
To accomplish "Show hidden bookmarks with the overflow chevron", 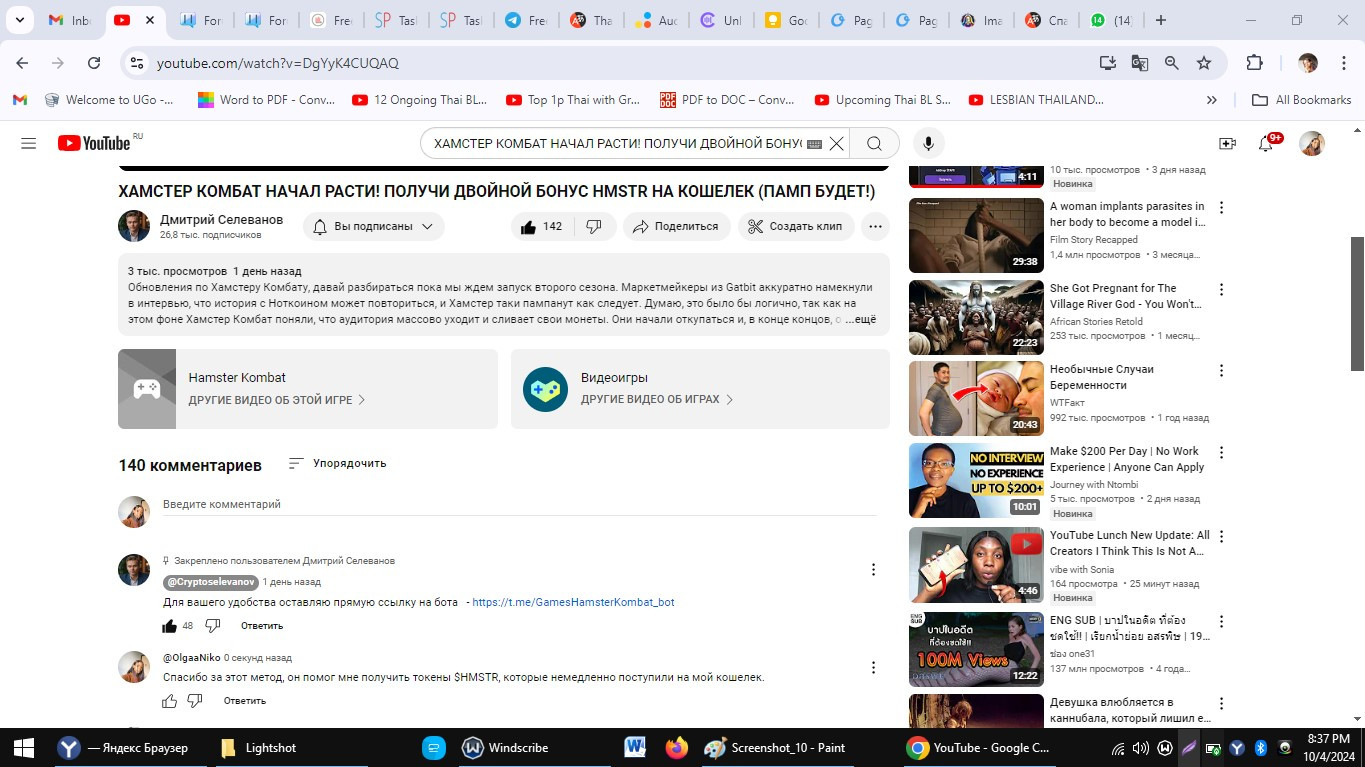I will pyautogui.click(x=1212, y=100).
